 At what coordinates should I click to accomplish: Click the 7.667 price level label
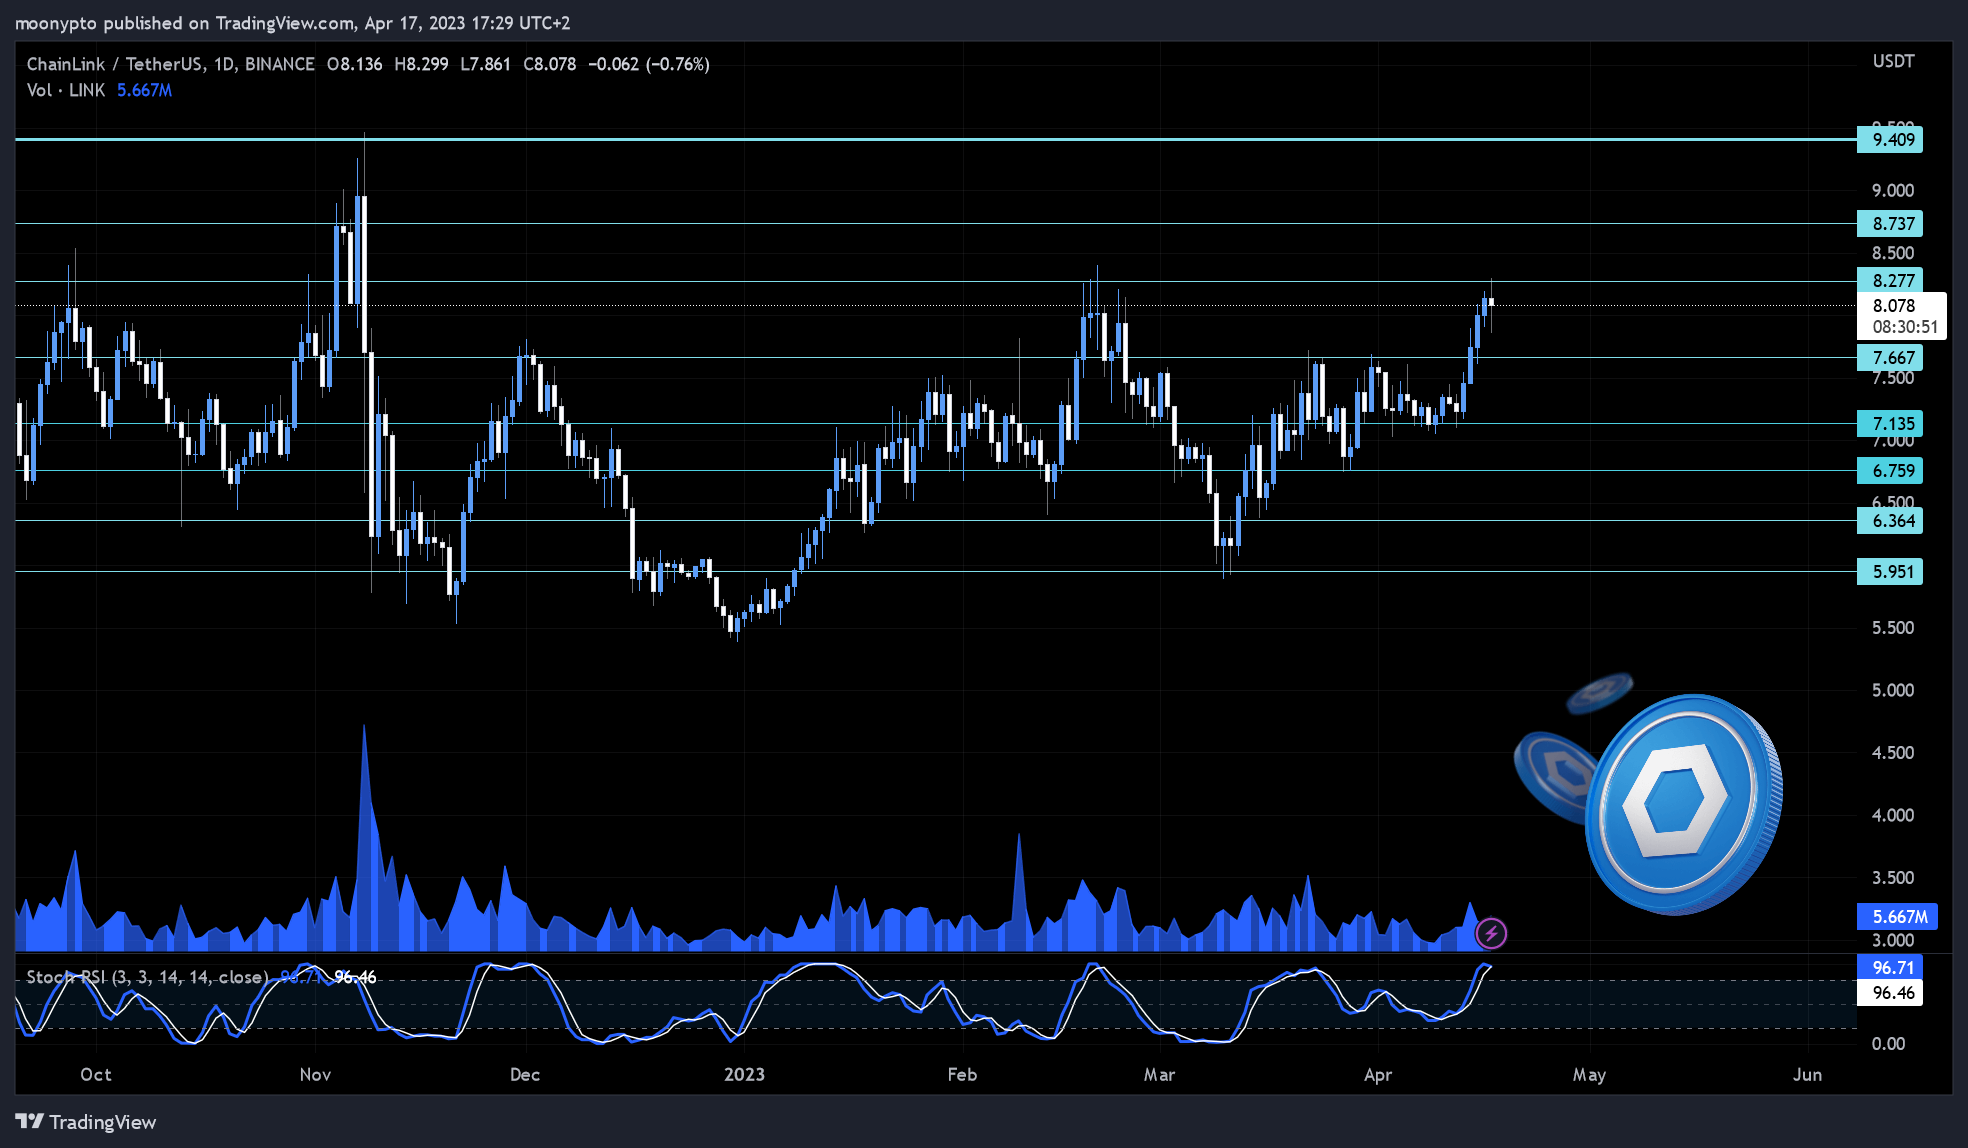point(1889,357)
